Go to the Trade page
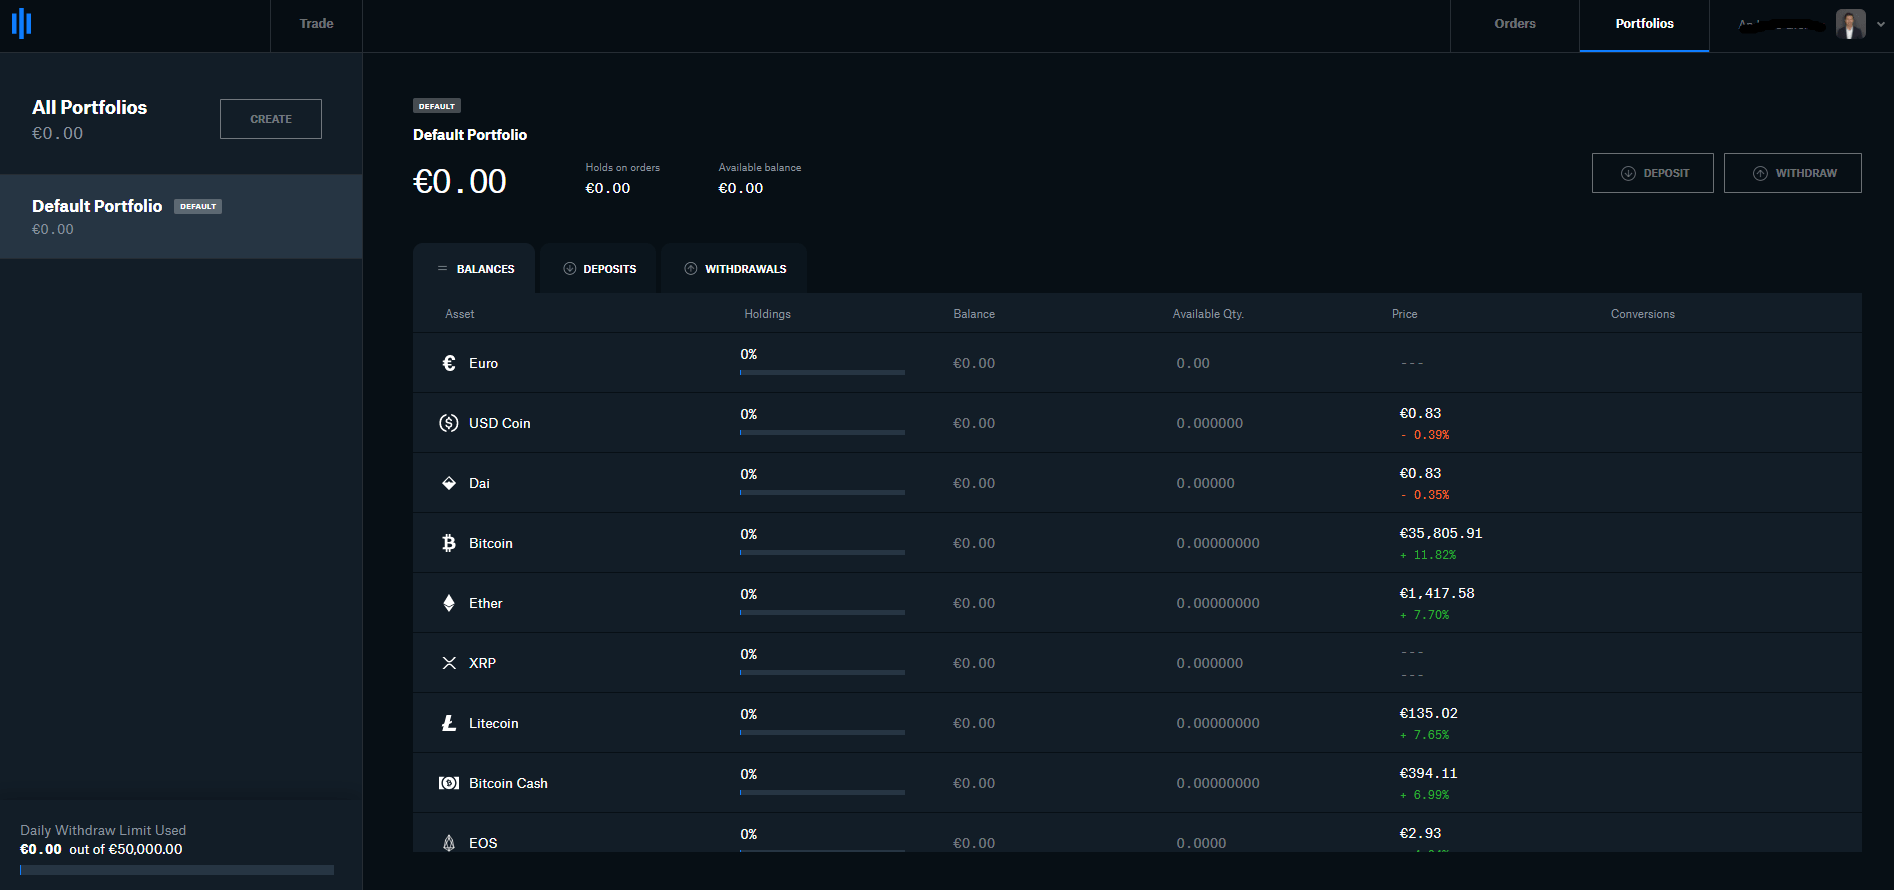The image size is (1894, 890). (x=316, y=24)
